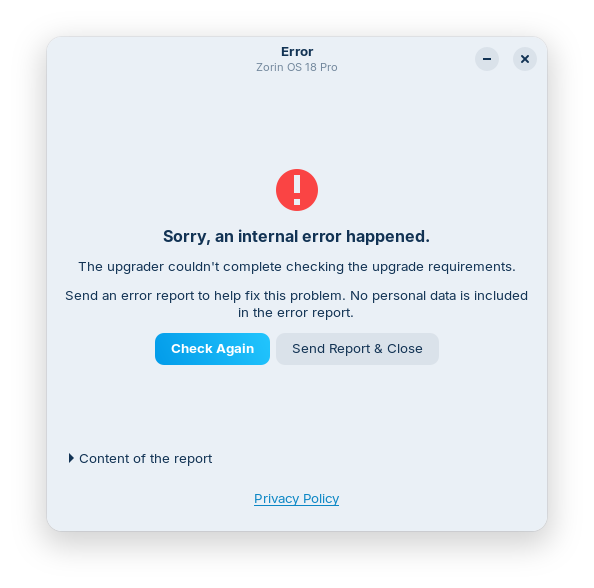Click the red exclamation error icon

click(297, 190)
